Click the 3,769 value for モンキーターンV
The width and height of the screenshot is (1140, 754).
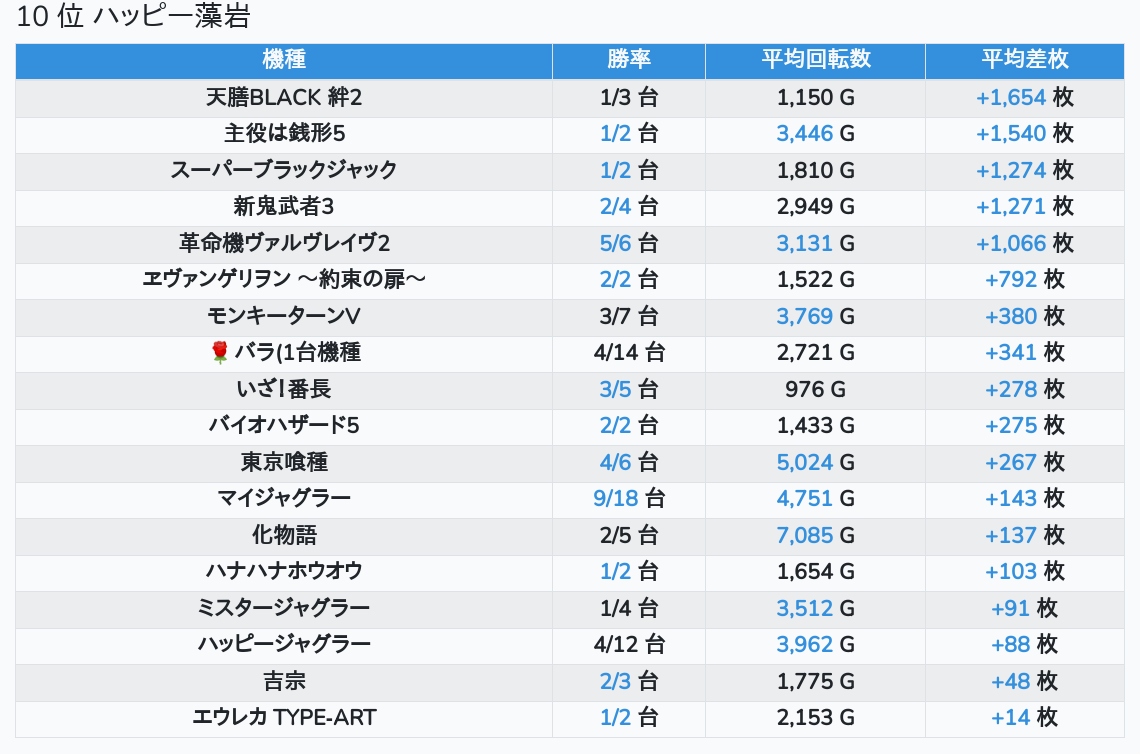[805, 316]
